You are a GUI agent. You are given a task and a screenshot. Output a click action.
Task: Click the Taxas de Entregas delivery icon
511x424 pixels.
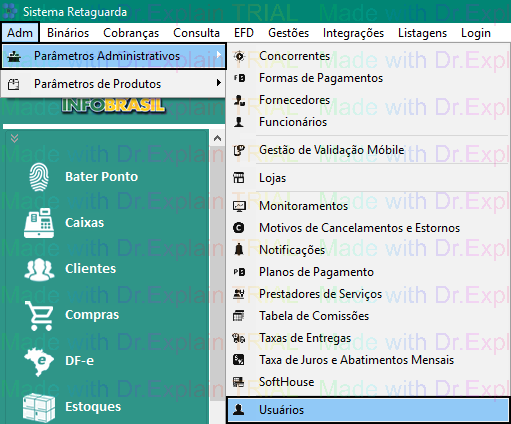[239, 338]
